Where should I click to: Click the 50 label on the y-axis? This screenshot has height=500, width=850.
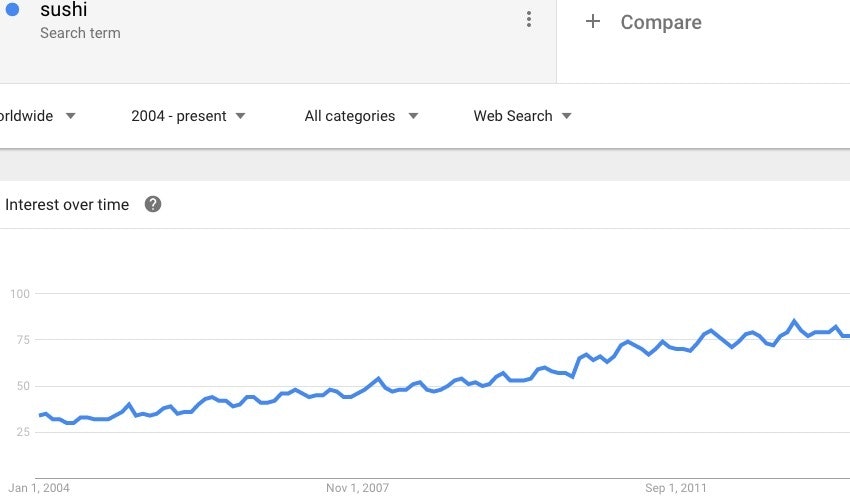(23, 386)
